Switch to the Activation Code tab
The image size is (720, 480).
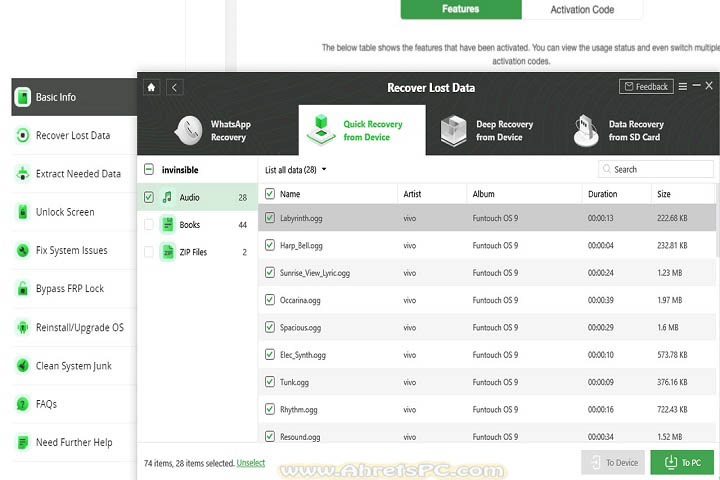pos(582,9)
